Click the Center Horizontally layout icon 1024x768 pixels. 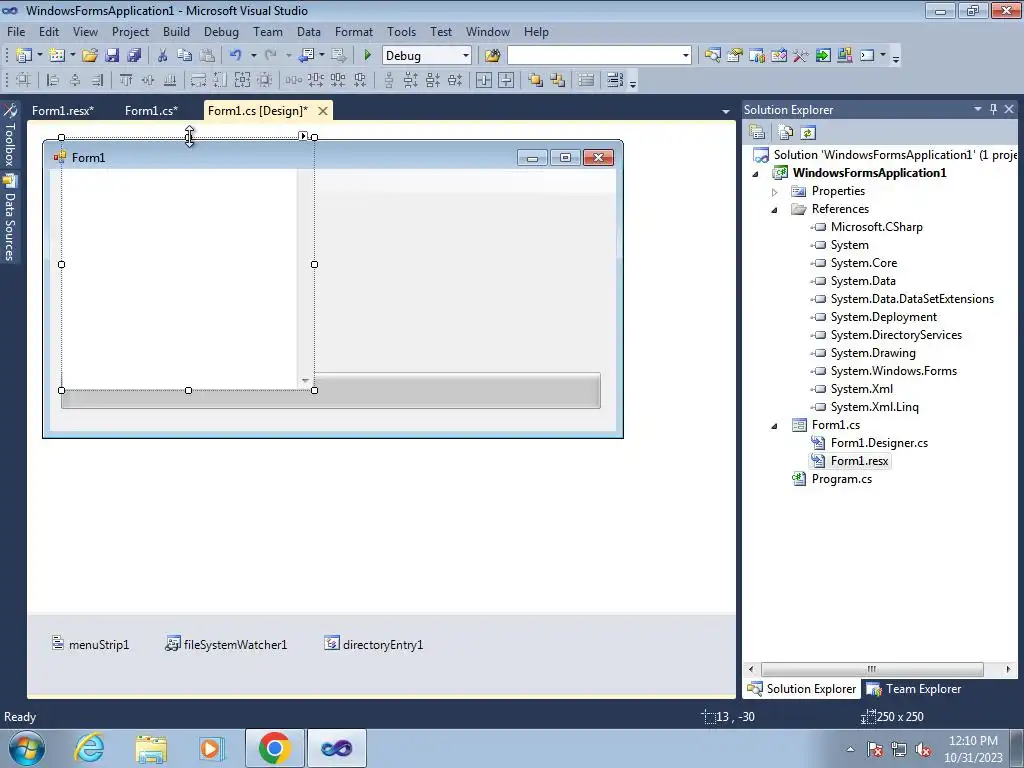[x=484, y=80]
